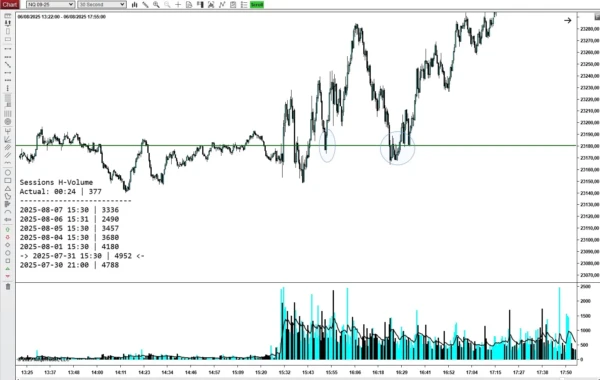Open the strategies clipboard icon
This screenshot has height=380, width=600.
click(x=233, y=5)
